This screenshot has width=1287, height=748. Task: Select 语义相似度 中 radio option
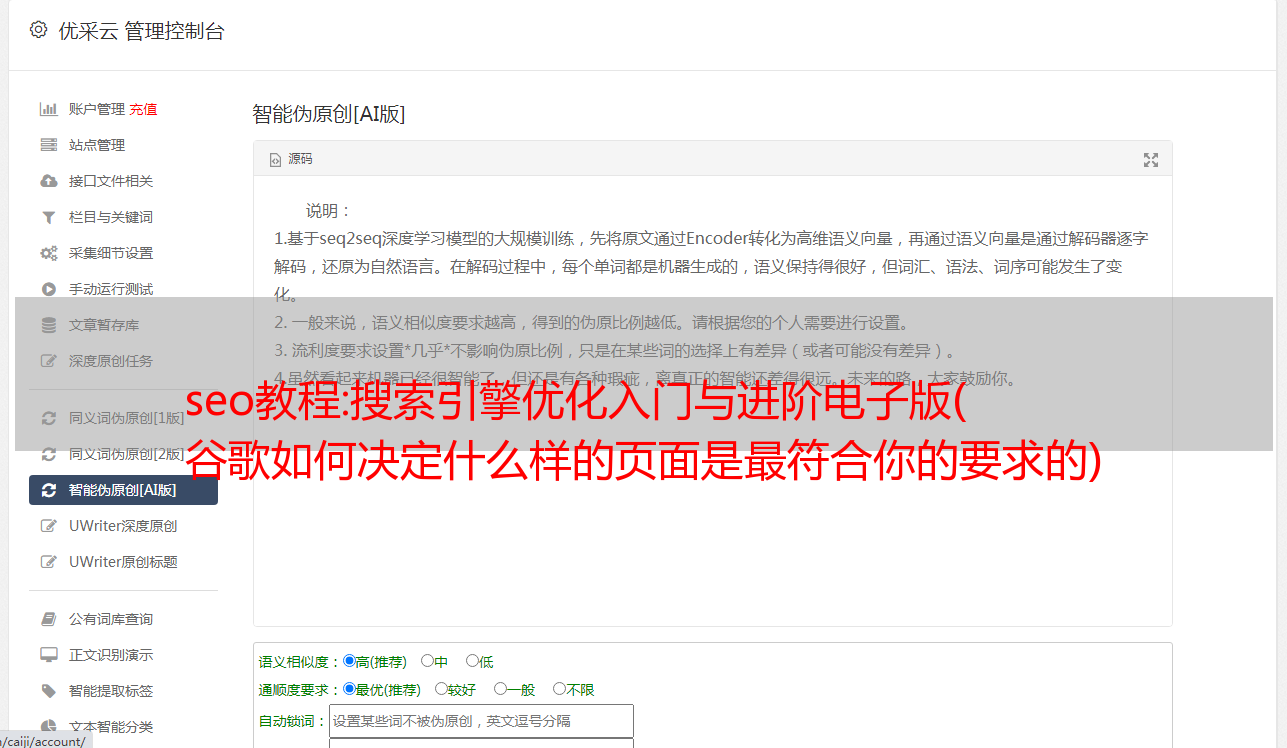click(x=427, y=661)
